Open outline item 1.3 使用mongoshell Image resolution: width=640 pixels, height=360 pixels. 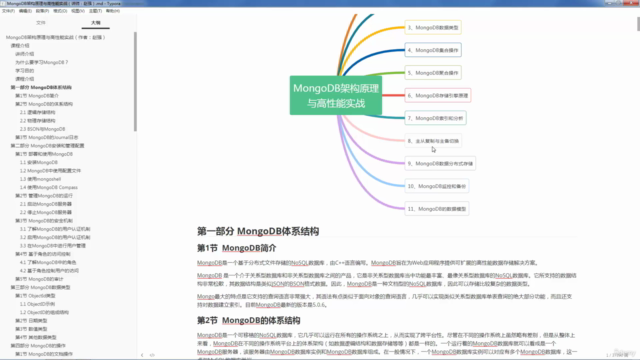pos(40,179)
